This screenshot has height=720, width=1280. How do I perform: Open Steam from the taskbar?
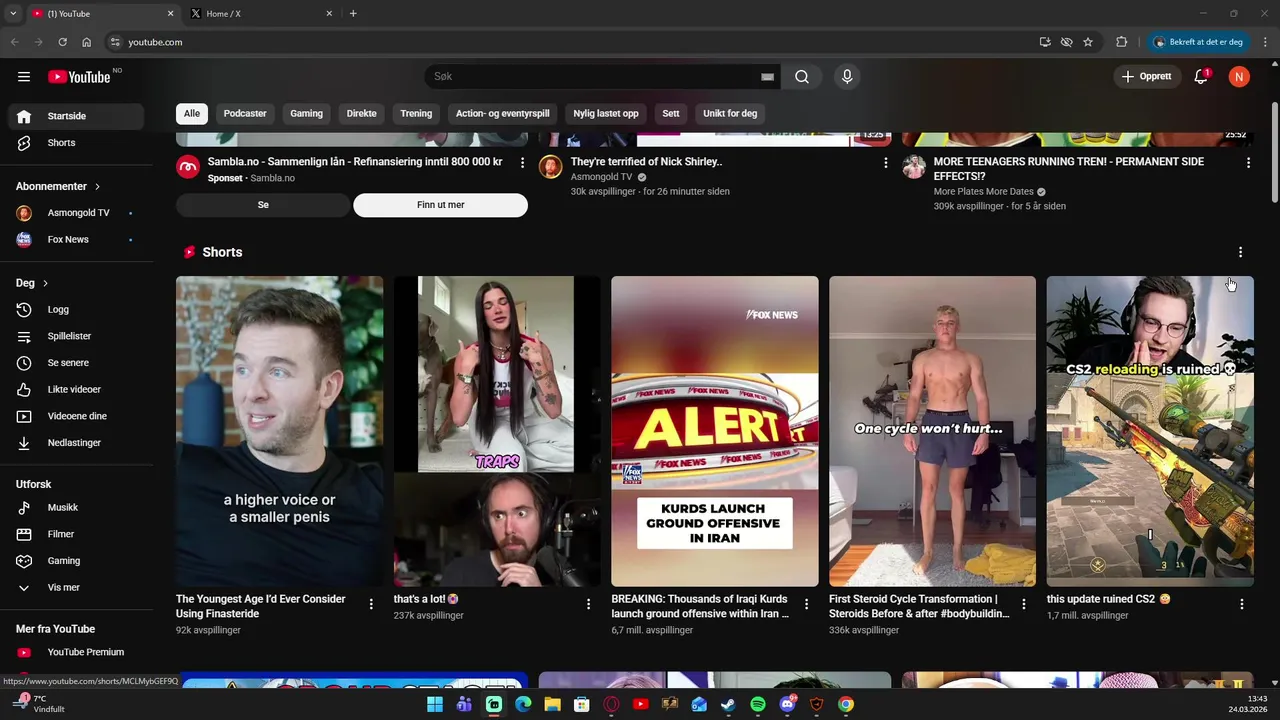(x=728, y=704)
